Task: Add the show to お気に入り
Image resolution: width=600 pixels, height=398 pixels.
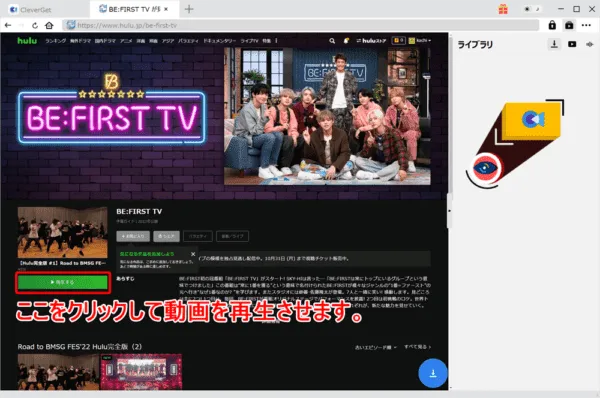Action: tap(133, 236)
